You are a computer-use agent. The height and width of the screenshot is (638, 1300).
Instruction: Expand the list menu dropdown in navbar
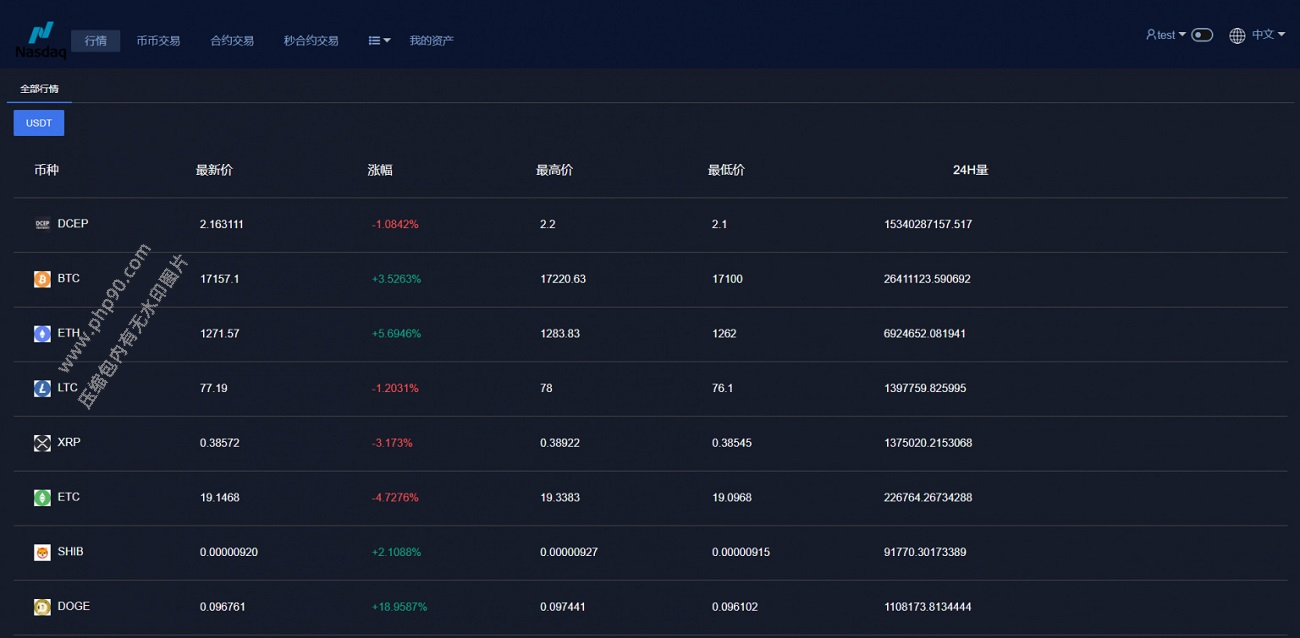[379, 41]
